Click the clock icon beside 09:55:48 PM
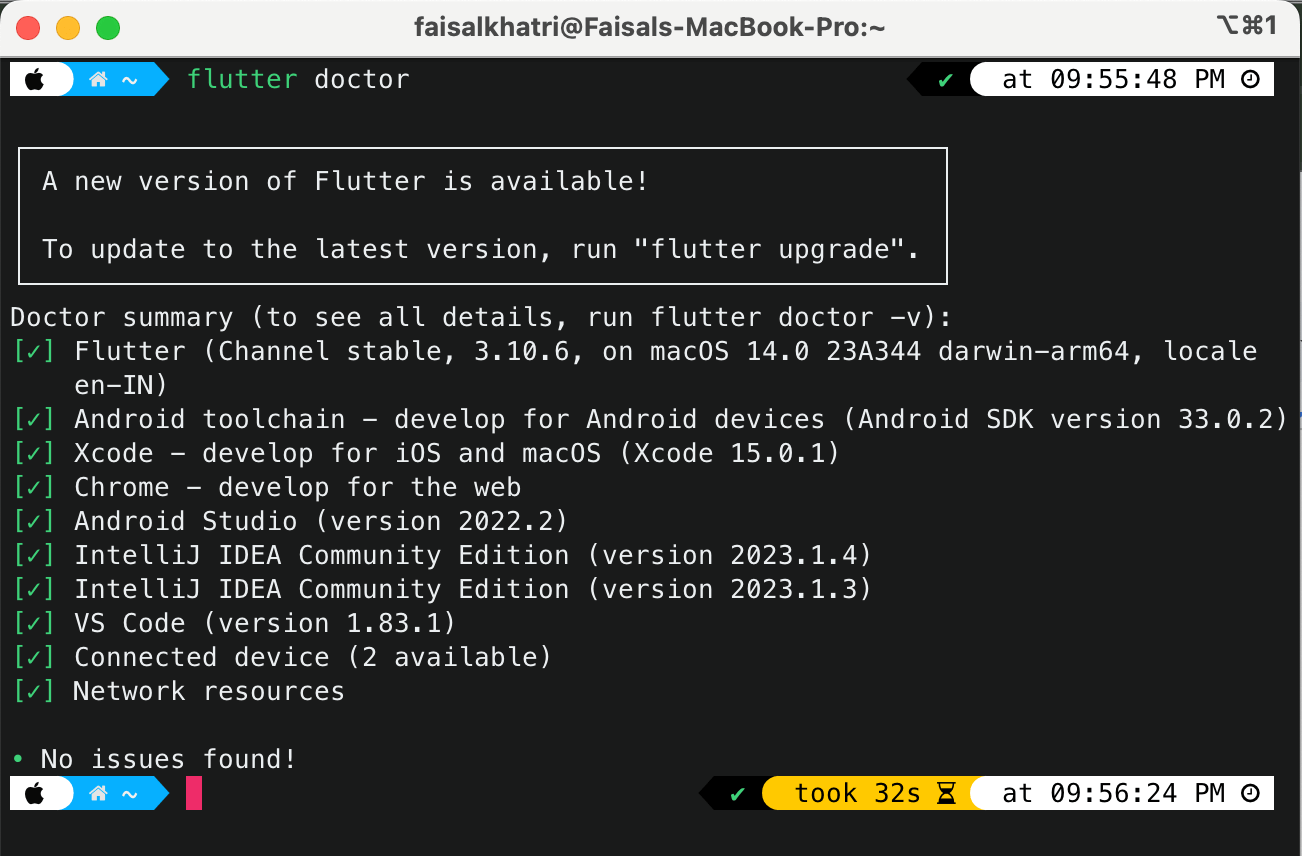This screenshot has height=856, width=1302. click(x=1250, y=79)
